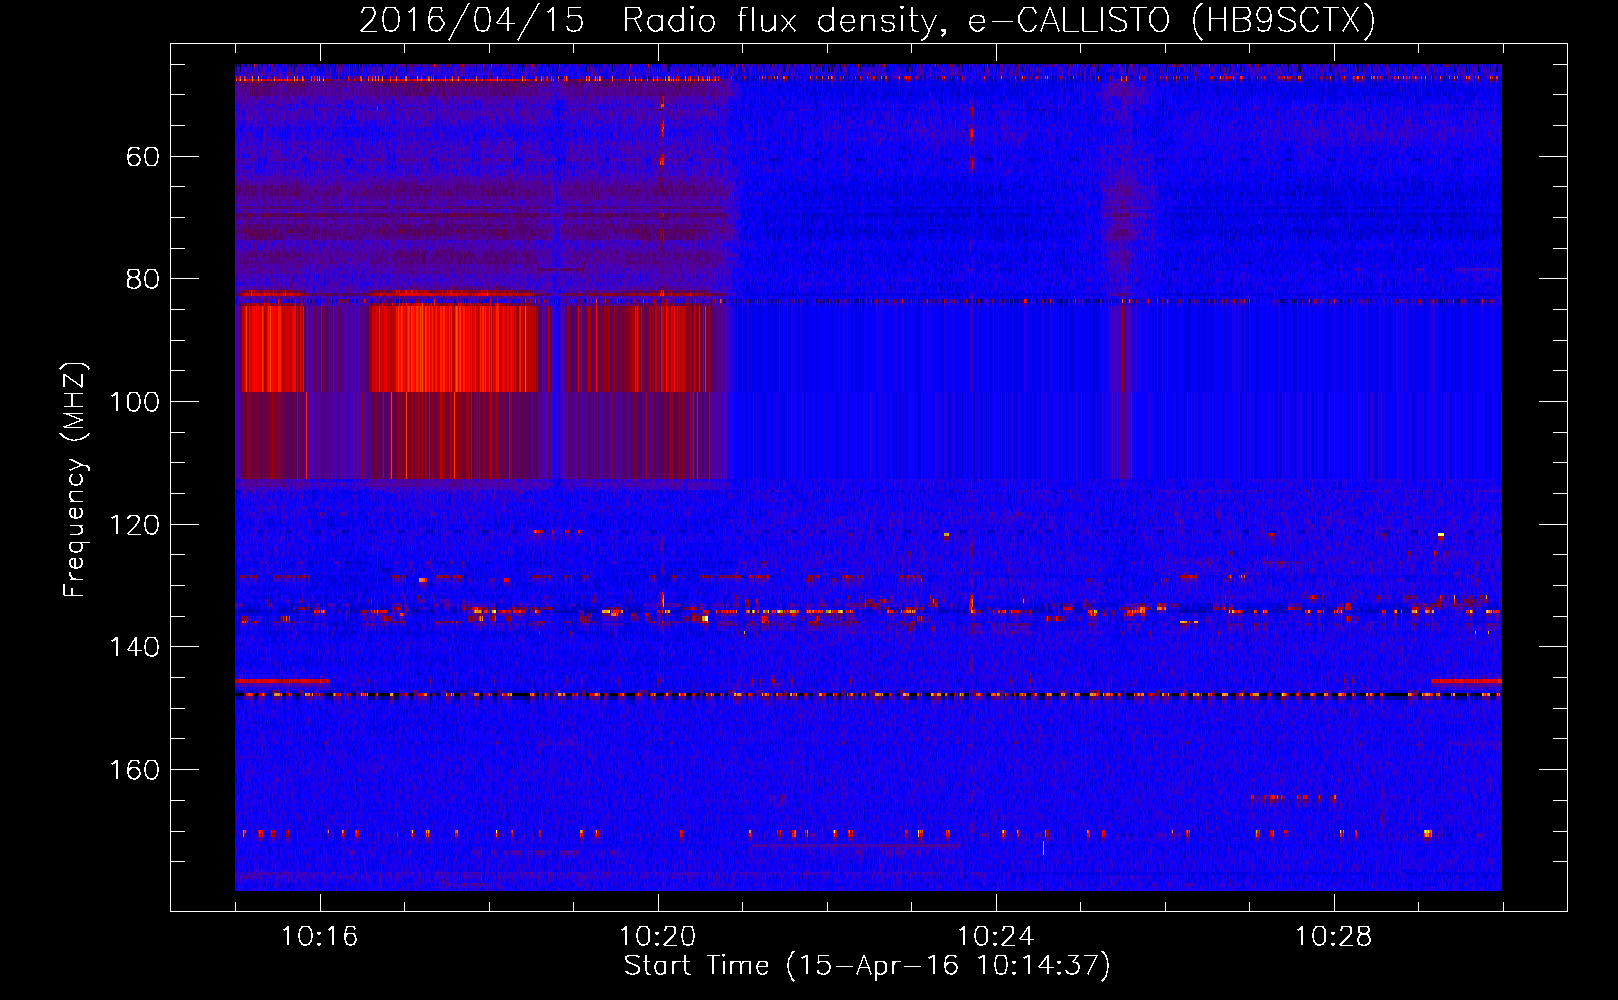Click the 120 frequency tick label

134,525
